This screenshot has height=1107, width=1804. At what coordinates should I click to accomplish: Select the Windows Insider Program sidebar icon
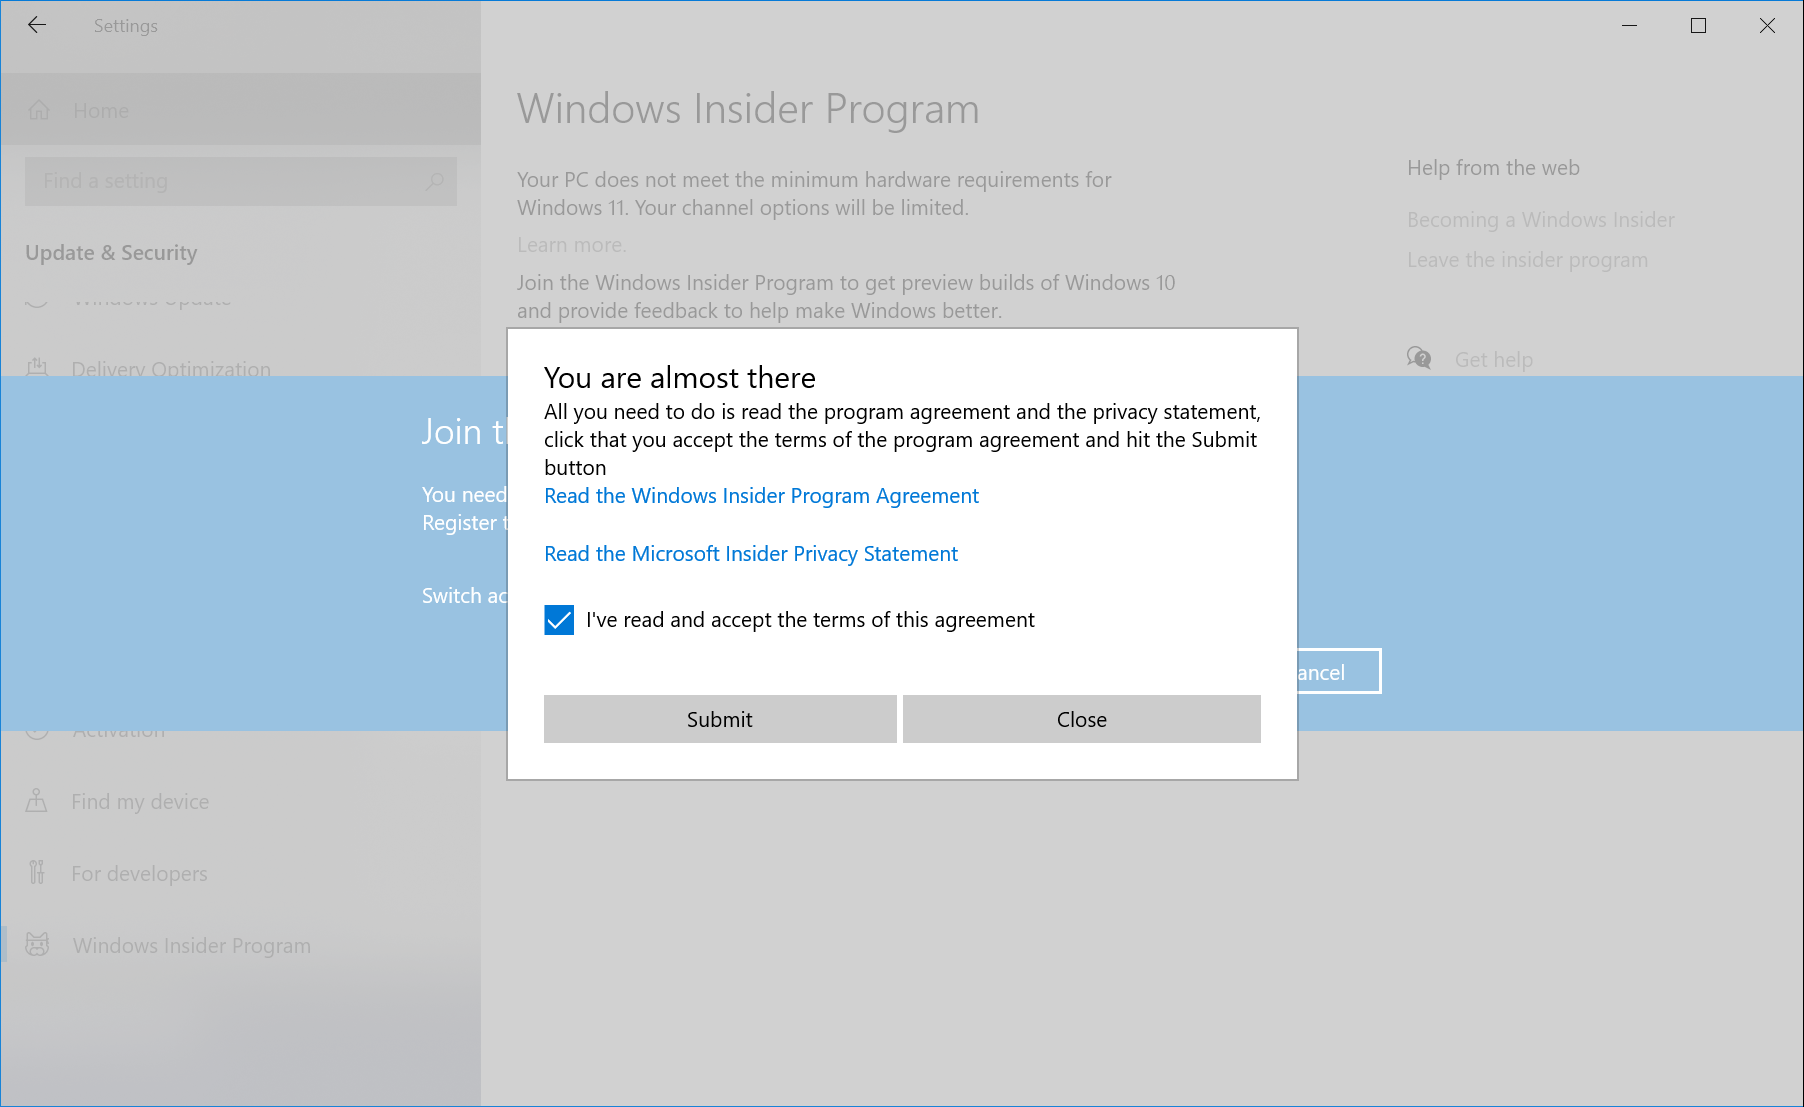point(37,945)
